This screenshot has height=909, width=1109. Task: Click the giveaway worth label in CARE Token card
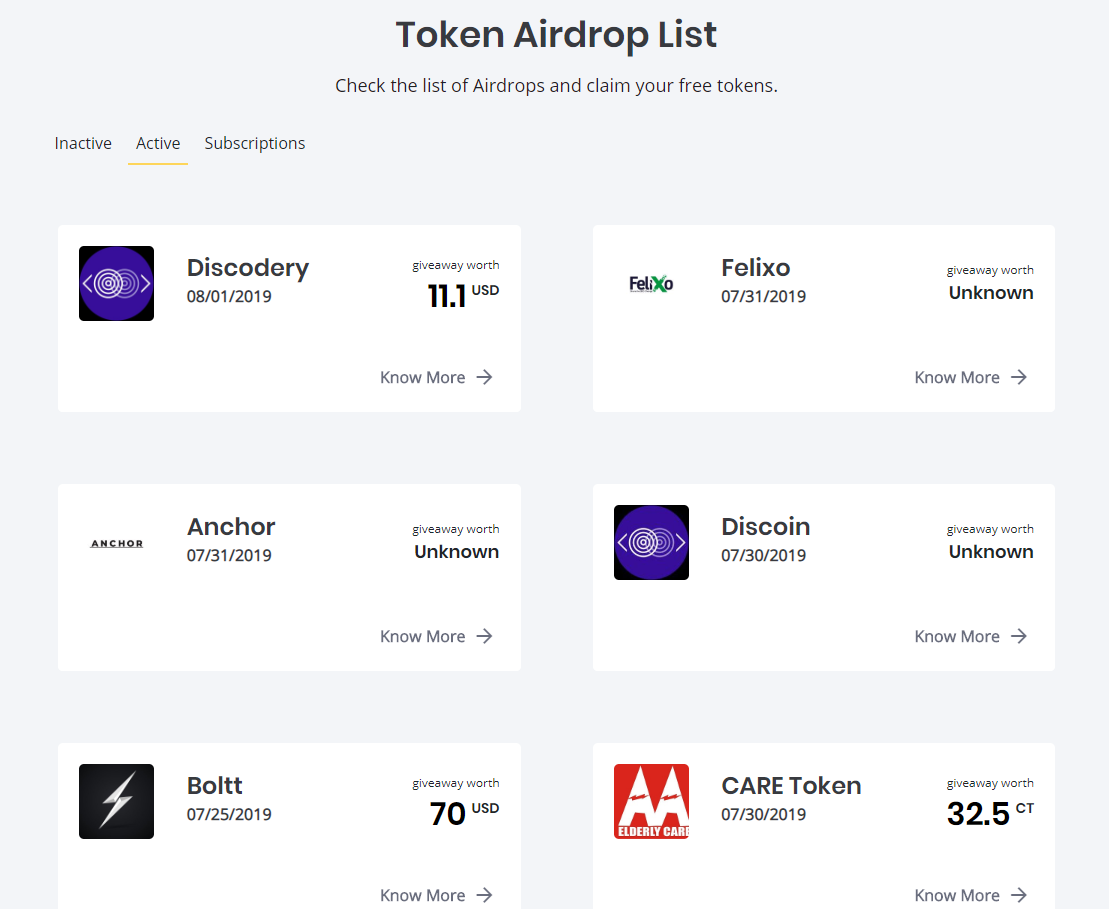click(x=990, y=783)
